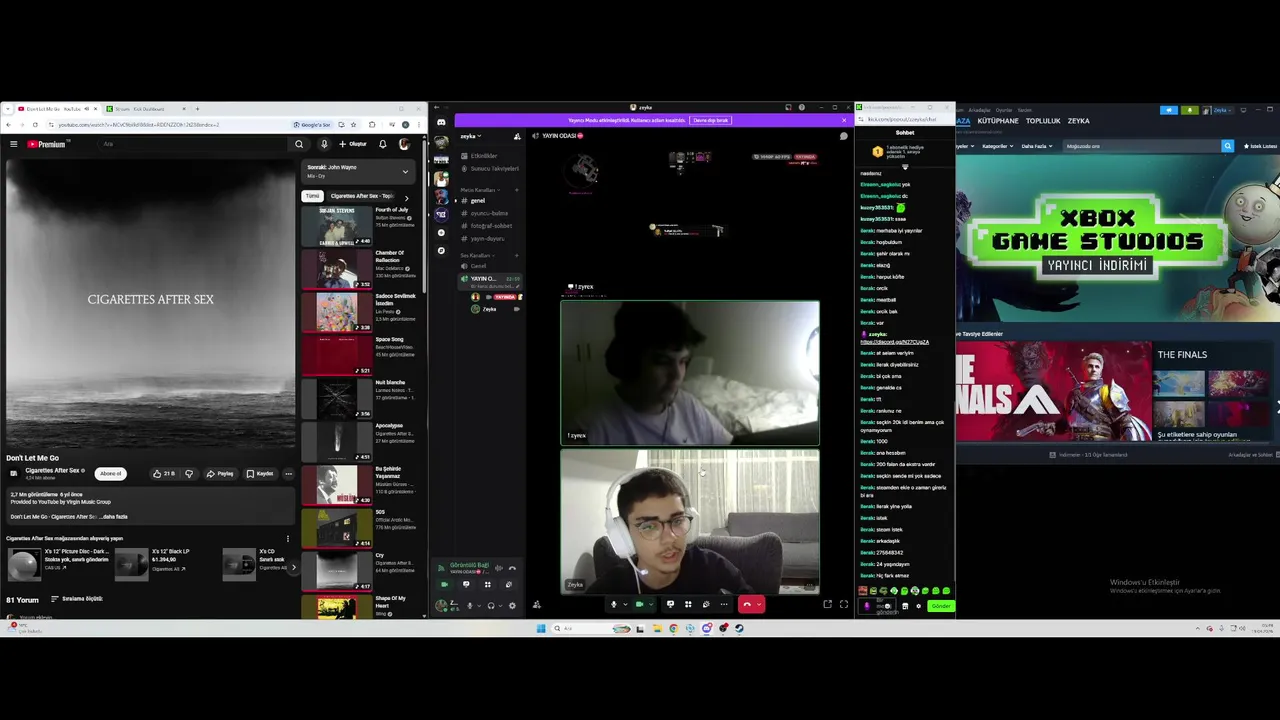
Task: Expand the Sonraki John Wayne queue panel
Action: click(x=405, y=171)
